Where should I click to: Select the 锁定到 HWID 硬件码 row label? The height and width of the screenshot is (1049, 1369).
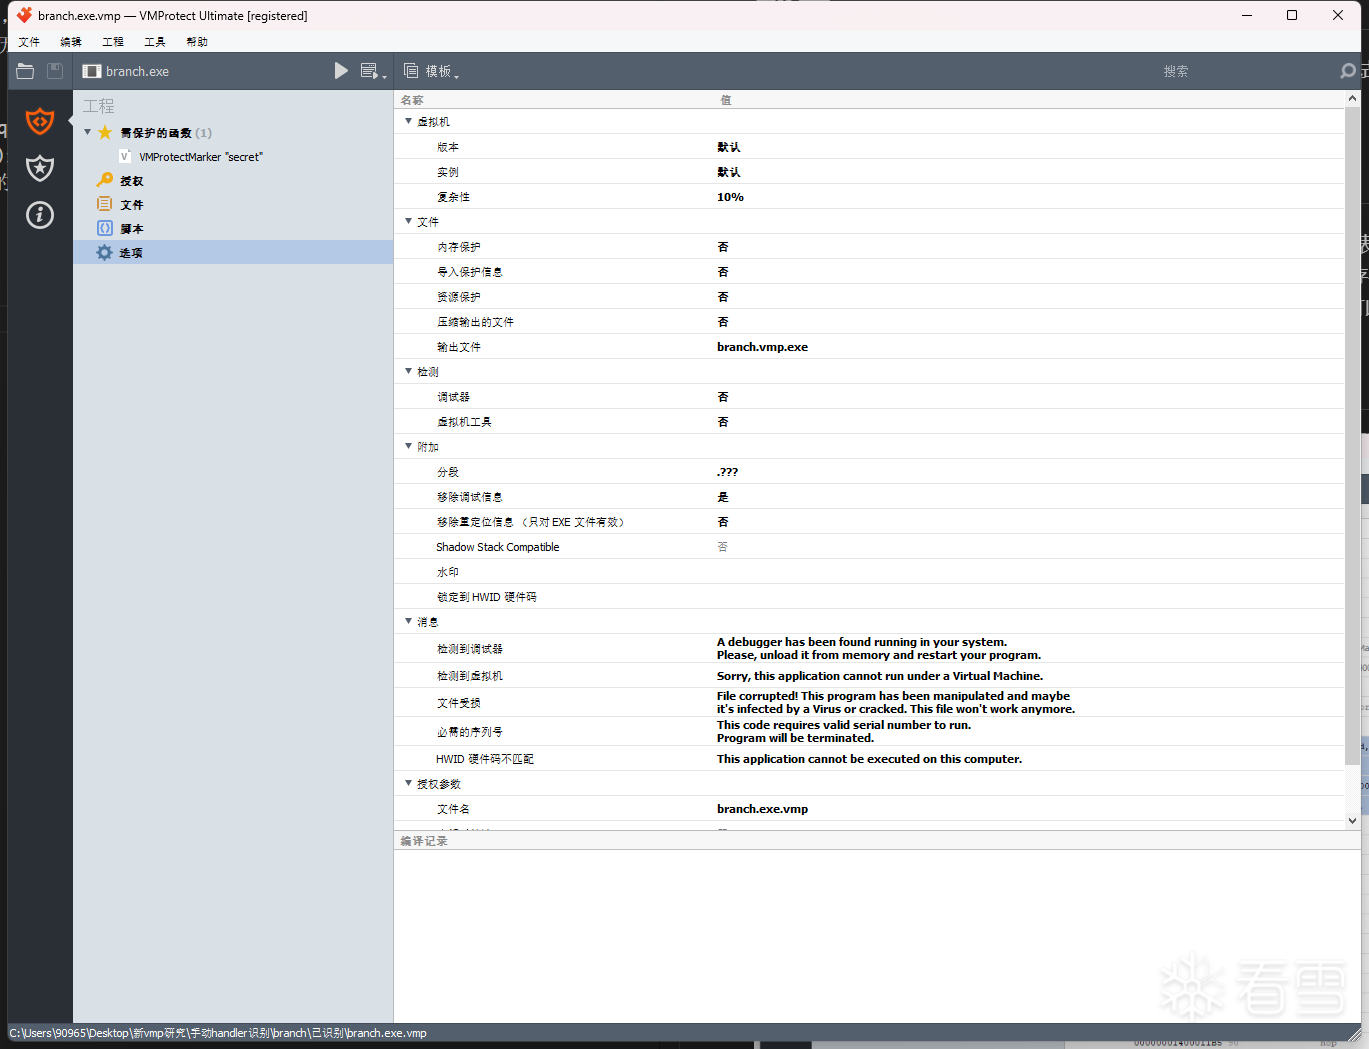(x=487, y=597)
